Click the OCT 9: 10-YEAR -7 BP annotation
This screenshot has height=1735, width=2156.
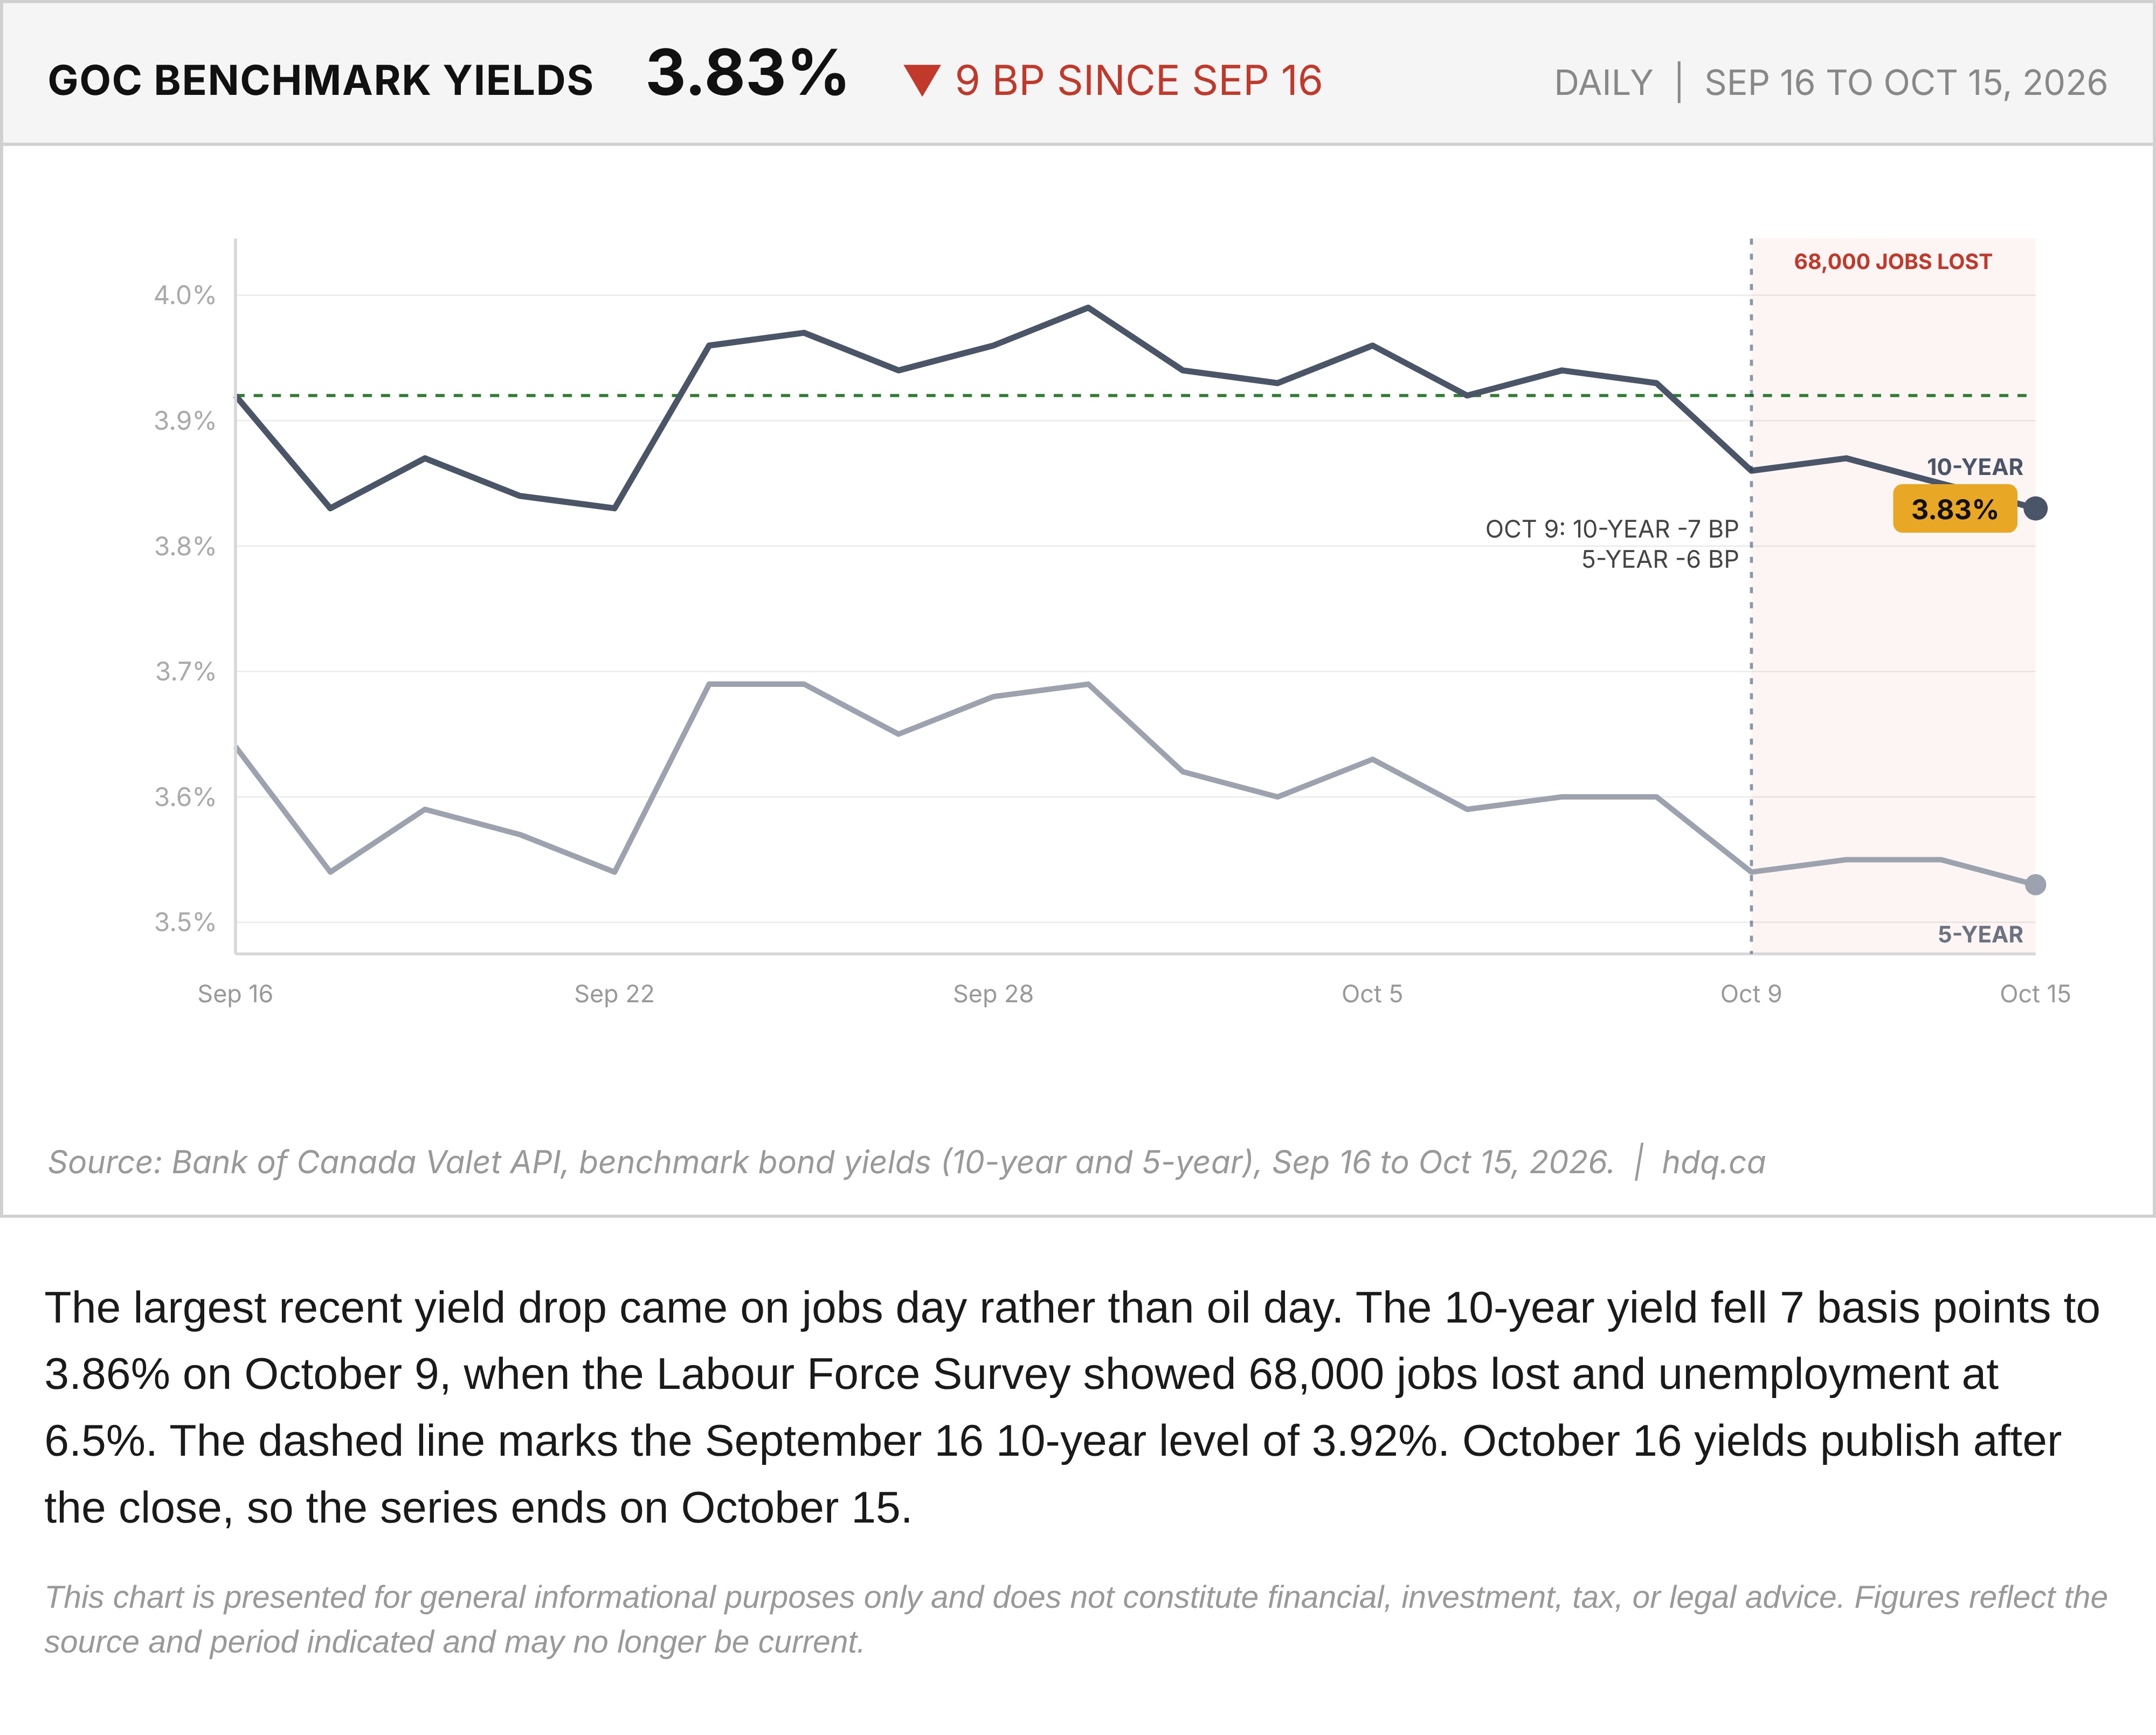(x=1612, y=529)
